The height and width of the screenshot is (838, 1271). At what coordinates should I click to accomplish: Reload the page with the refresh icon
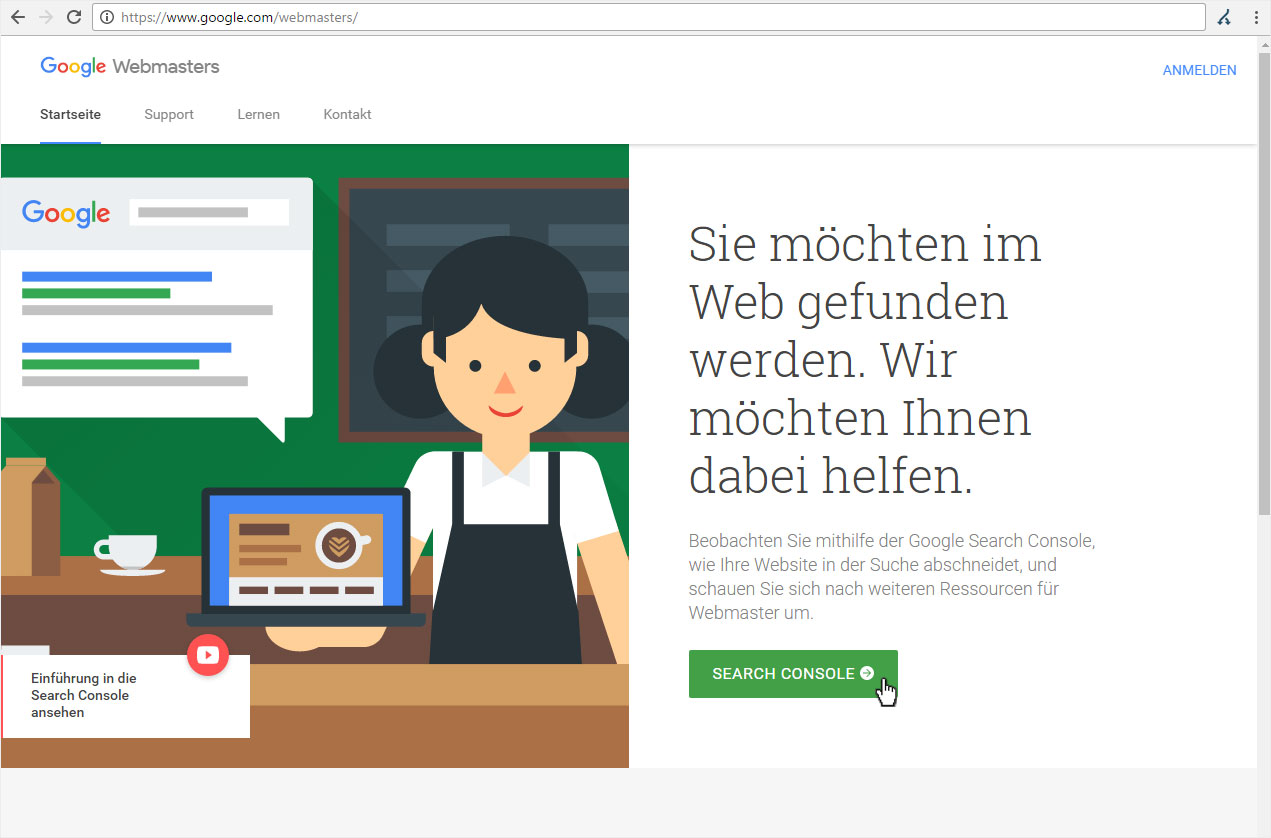[x=73, y=17]
